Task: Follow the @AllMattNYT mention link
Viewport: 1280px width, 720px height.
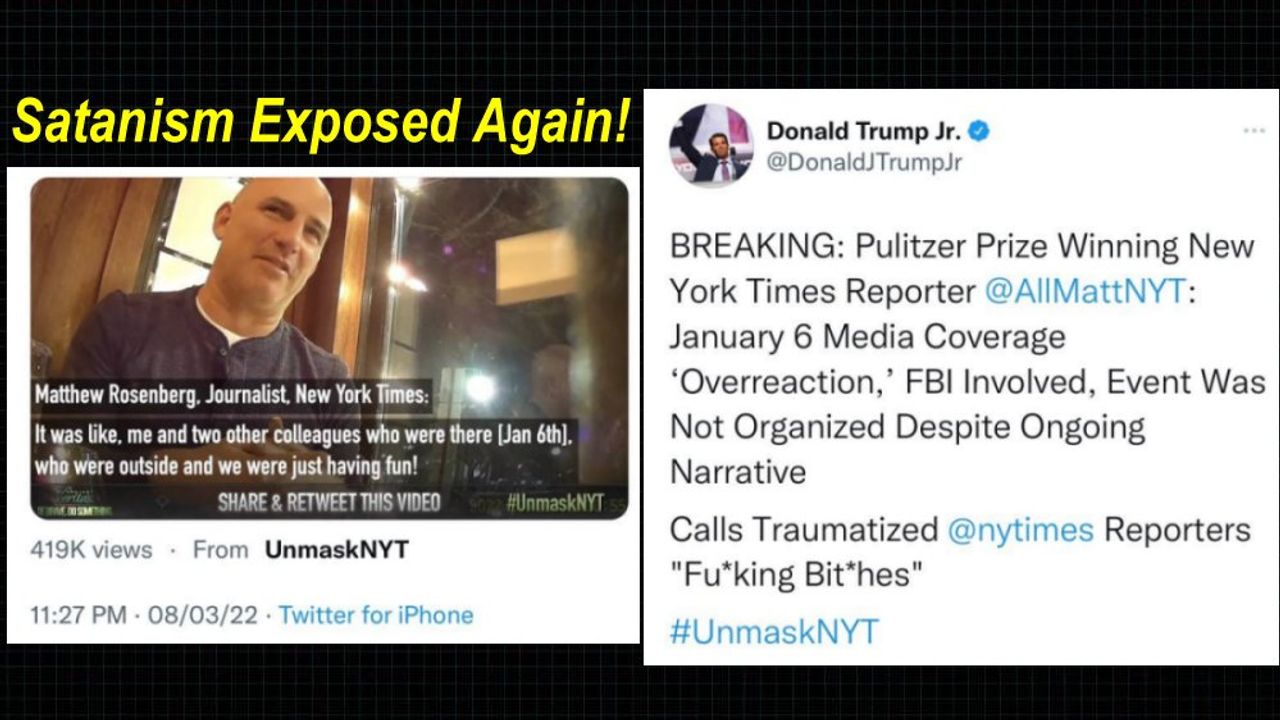Action: 1085,291
